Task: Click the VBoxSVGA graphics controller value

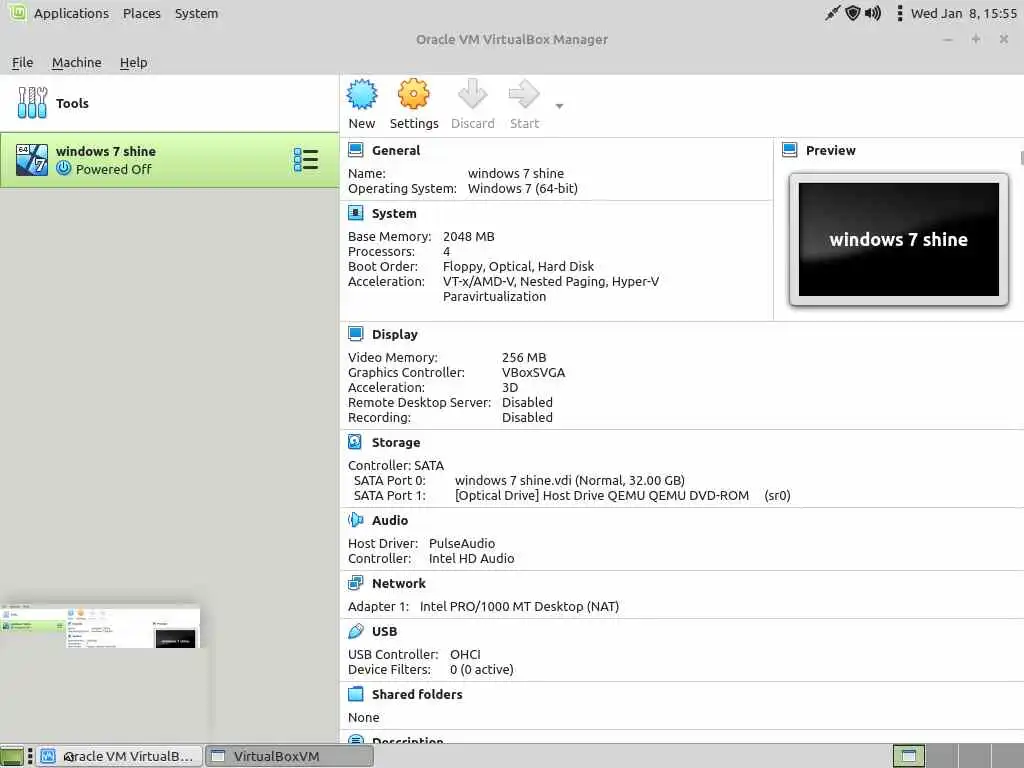Action: point(533,372)
